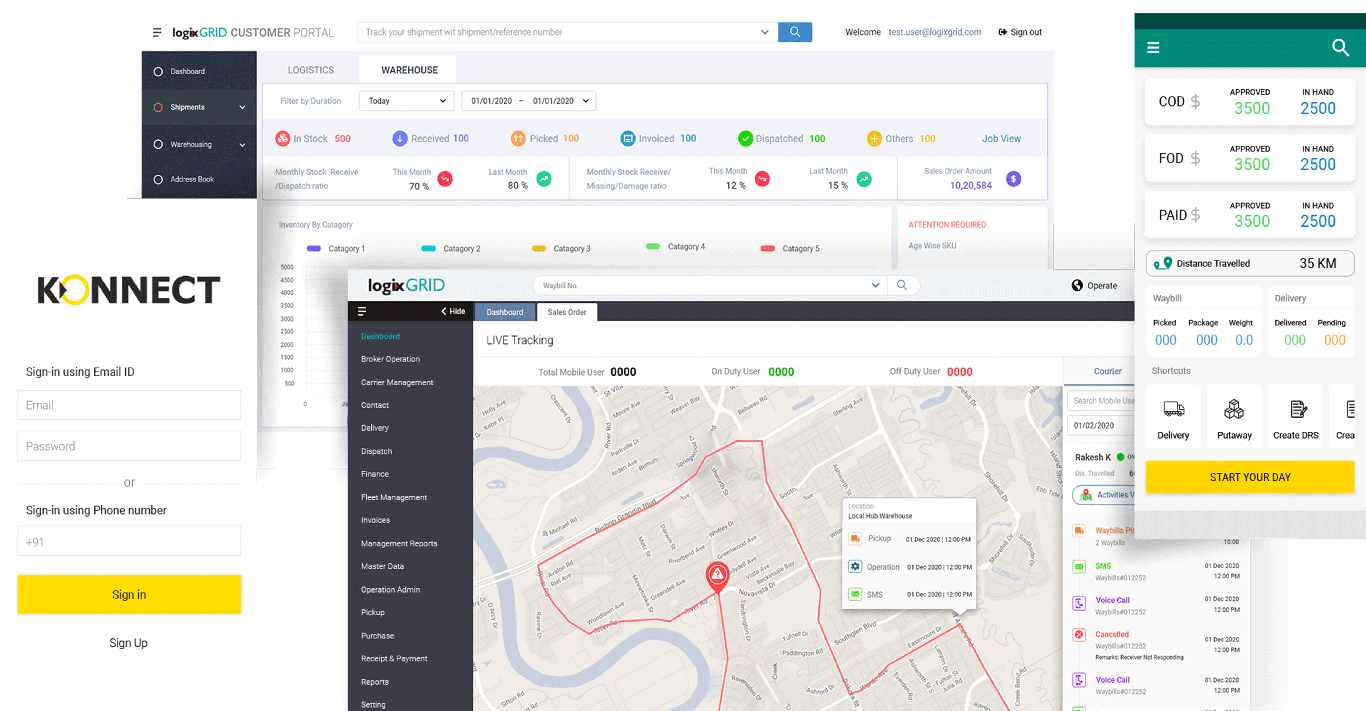Click the Voice Call icon above the Cancelled entry

pos(1079,603)
